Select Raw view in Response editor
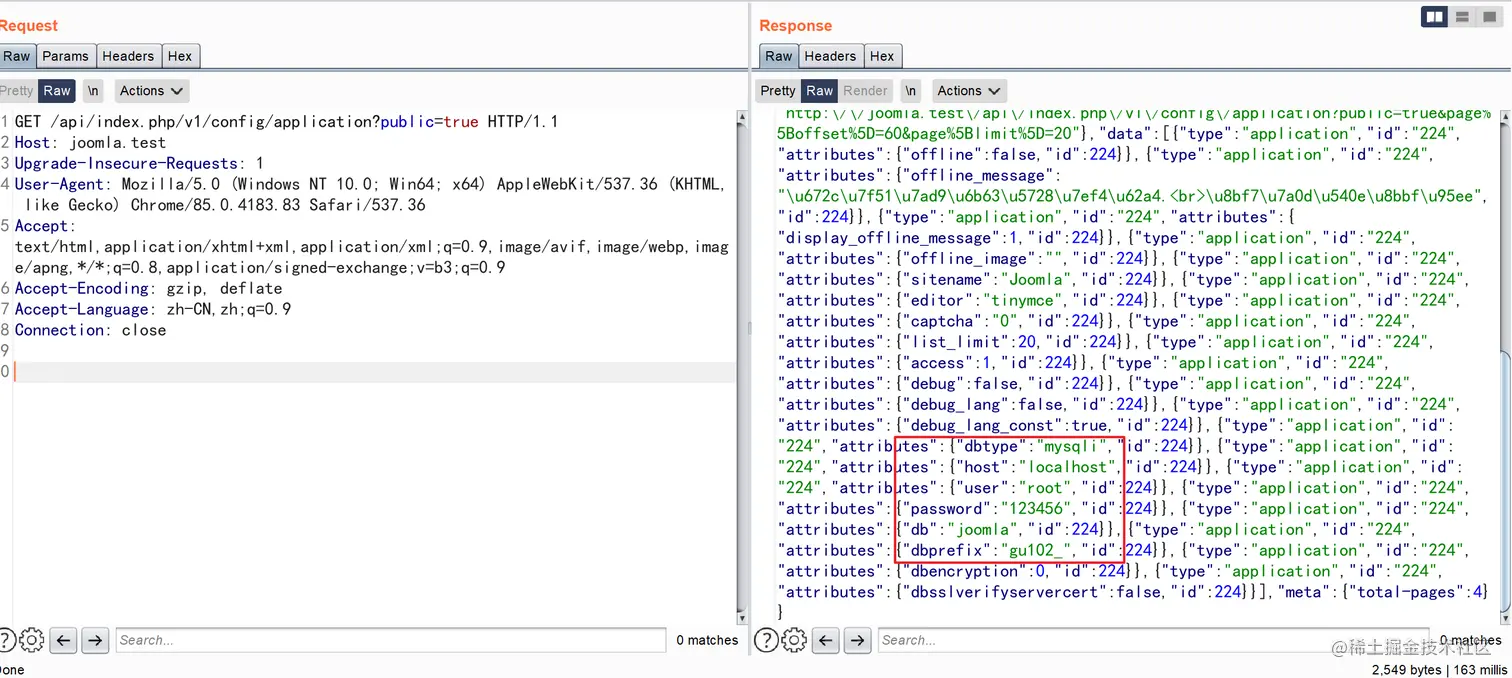 coord(820,90)
